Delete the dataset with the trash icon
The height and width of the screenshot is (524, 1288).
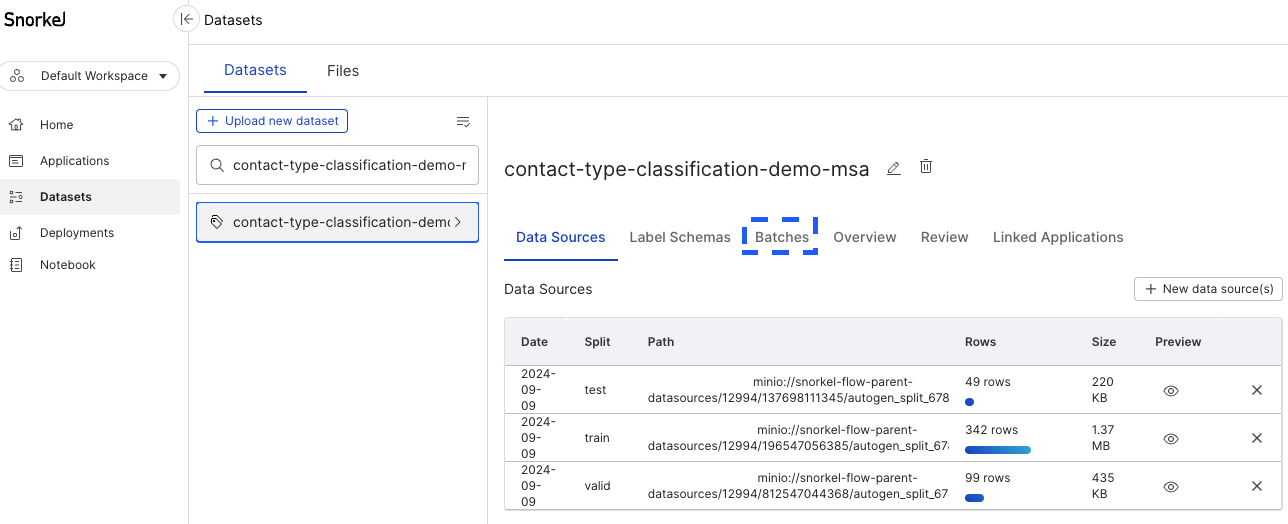(x=926, y=167)
